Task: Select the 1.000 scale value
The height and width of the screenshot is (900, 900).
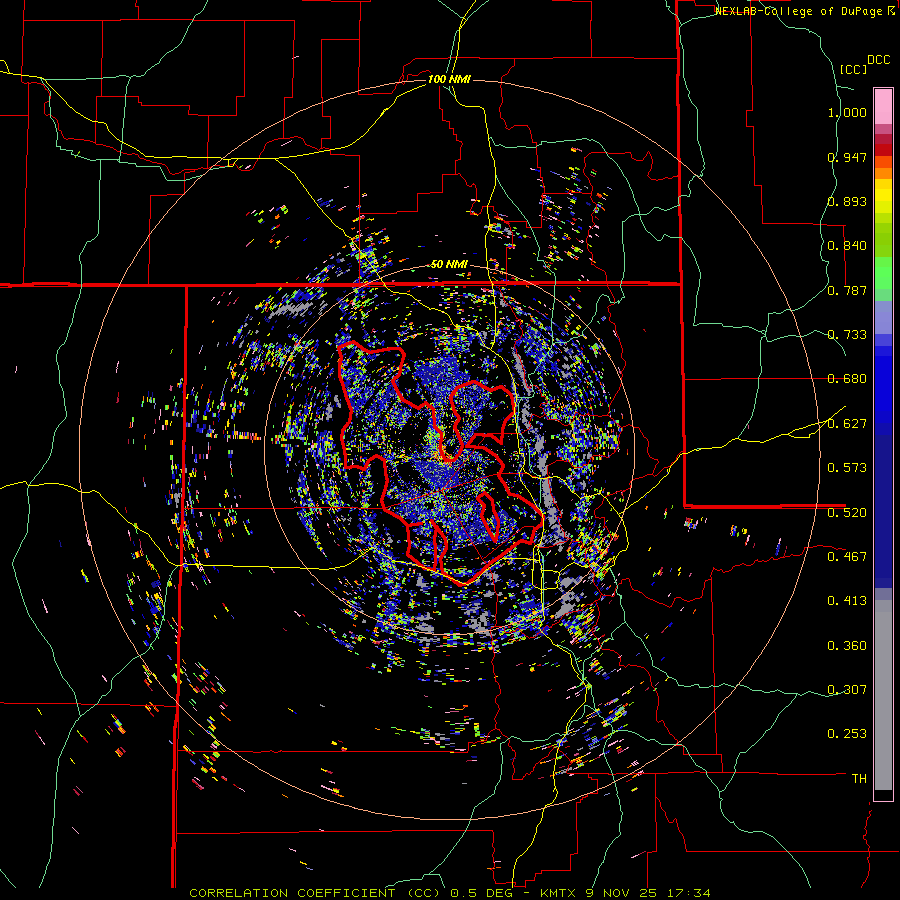Action: [x=847, y=112]
